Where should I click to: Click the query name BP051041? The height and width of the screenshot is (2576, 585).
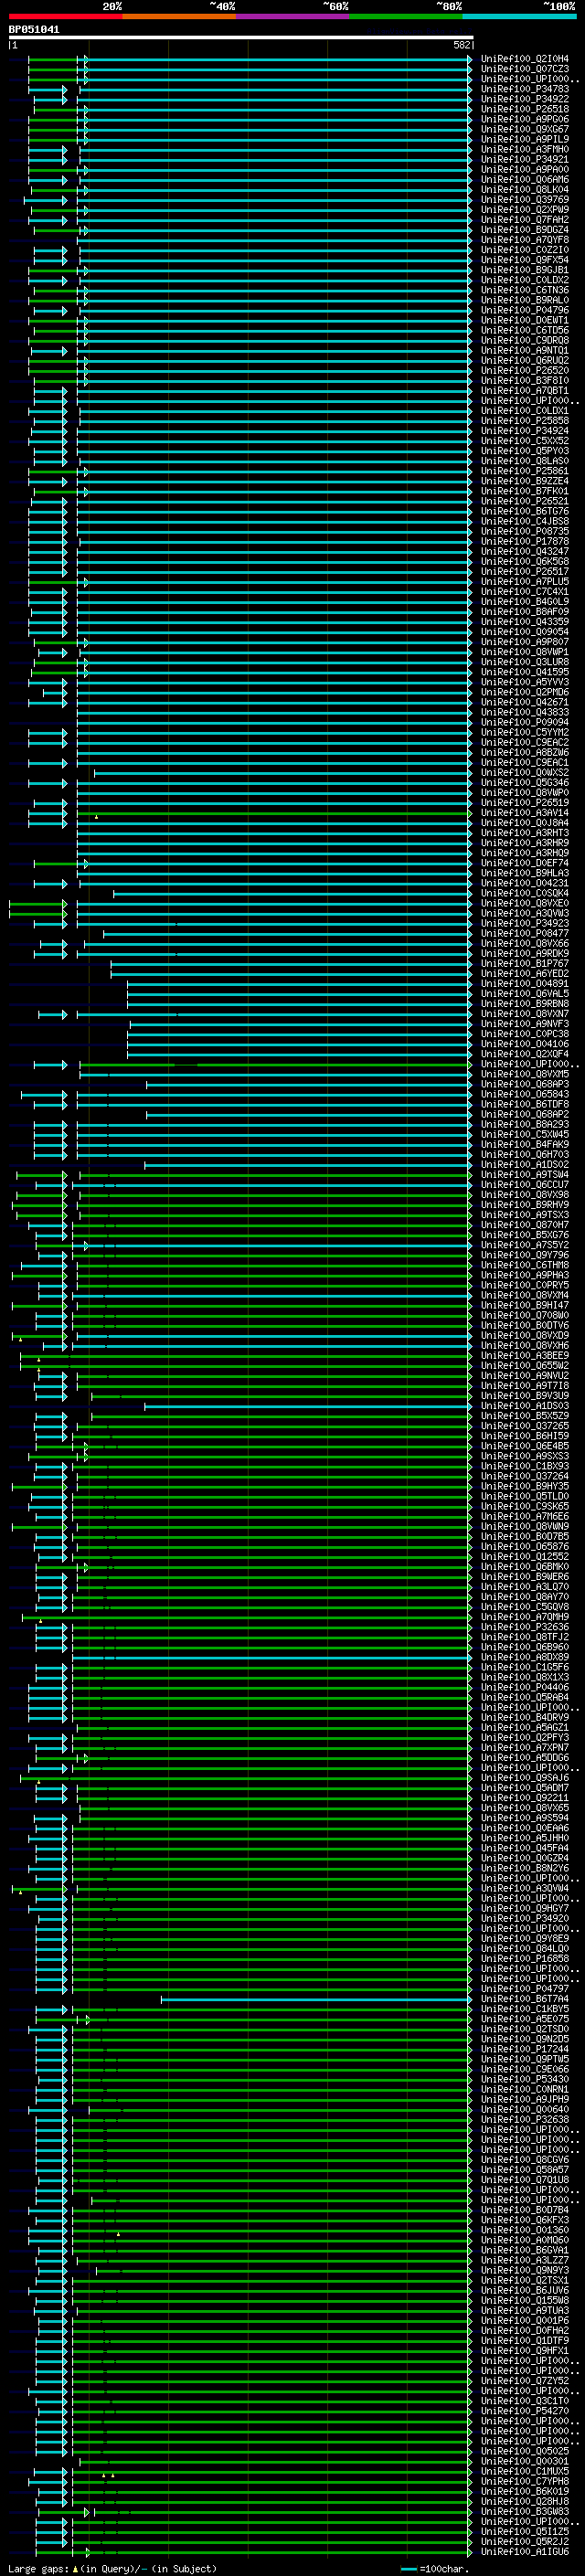[34, 29]
